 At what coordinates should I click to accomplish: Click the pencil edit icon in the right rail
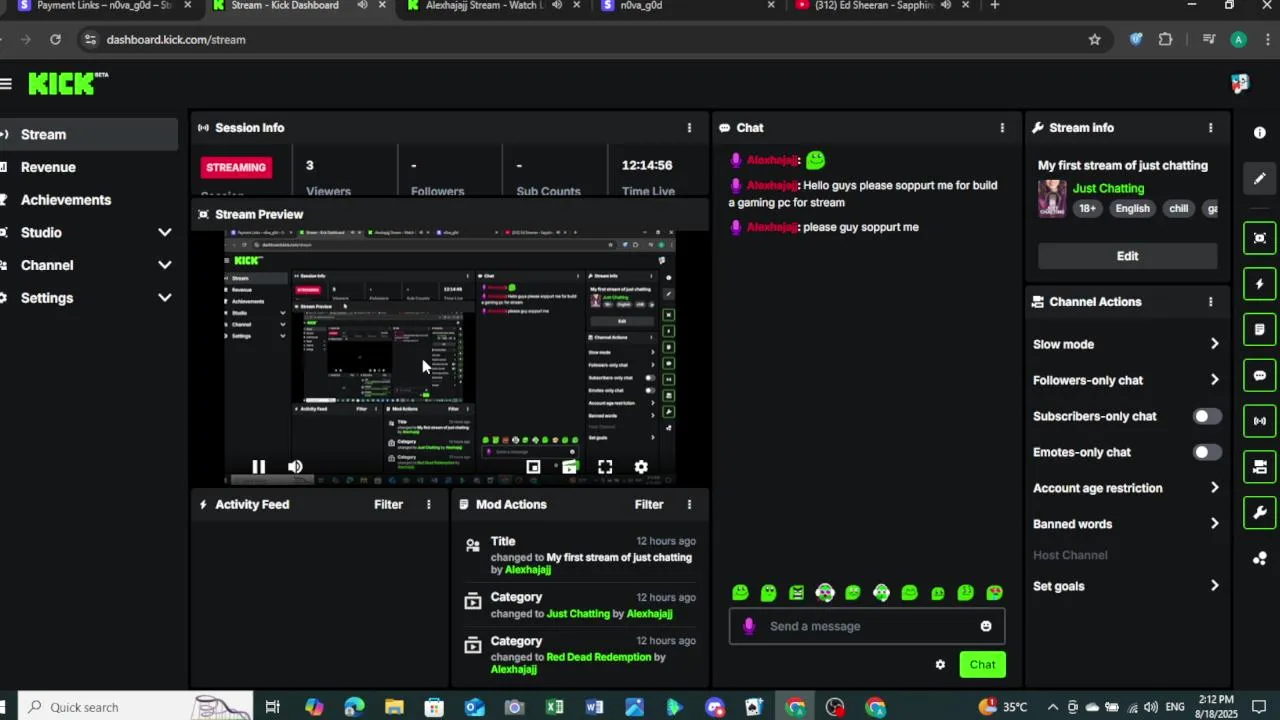(x=1259, y=179)
